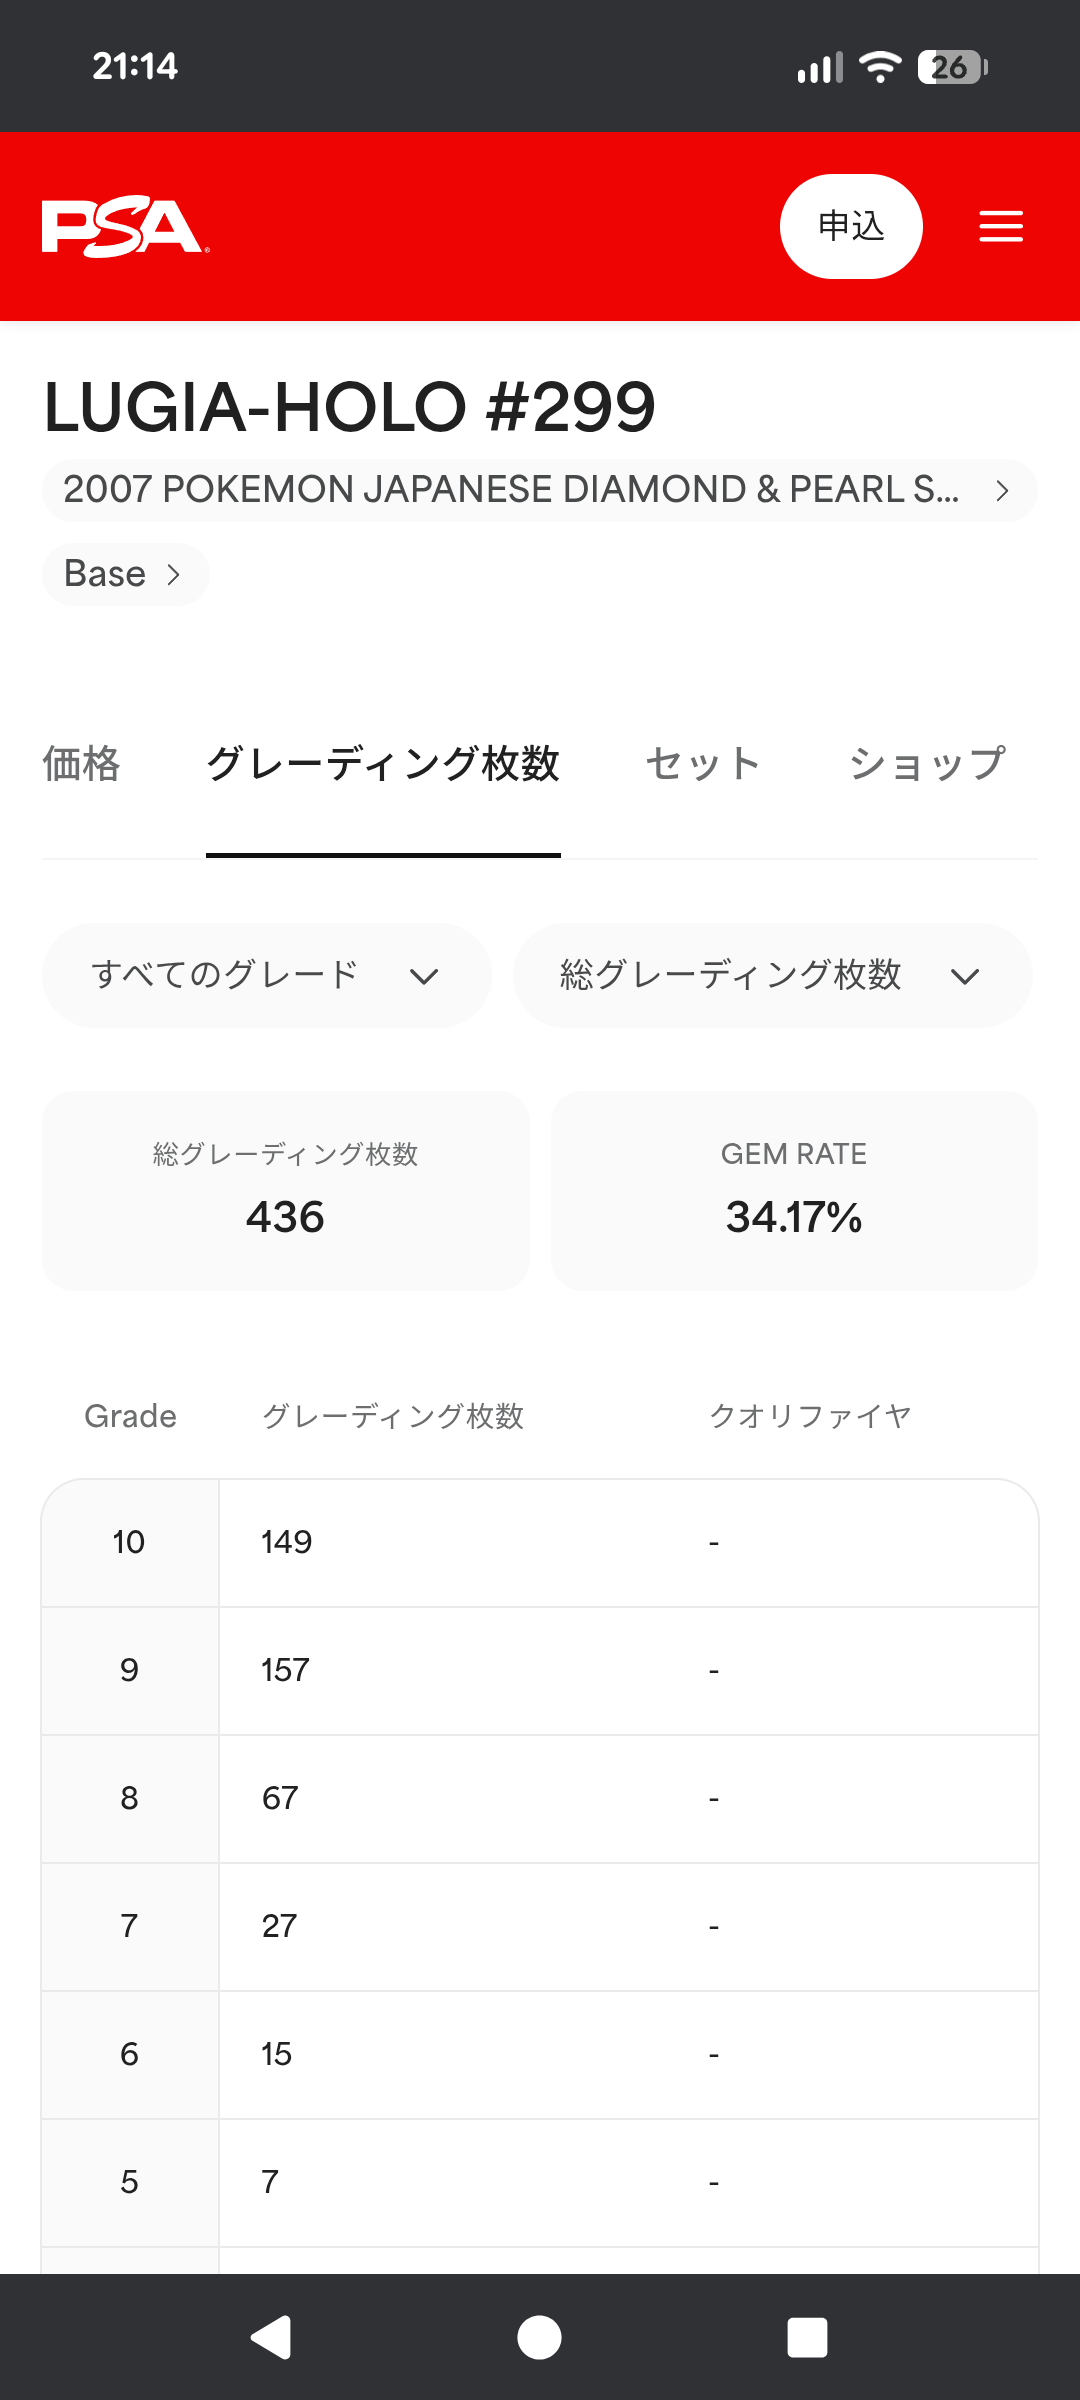Open the hamburger menu icon
Image resolution: width=1080 pixels, height=2400 pixels.
(x=1000, y=226)
